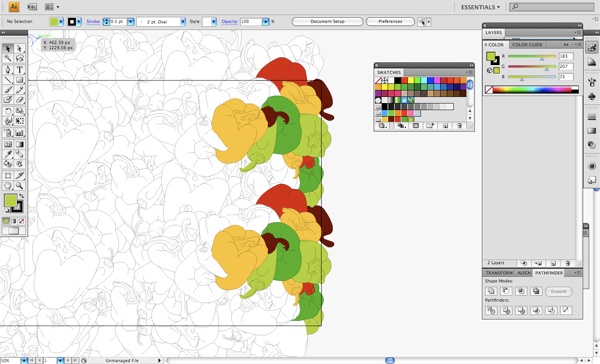This screenshot has height=364, width=600.
Task: Open the ESSENTIALS workspace switcher
Action: pyautogui.click(x=480, y=7)
